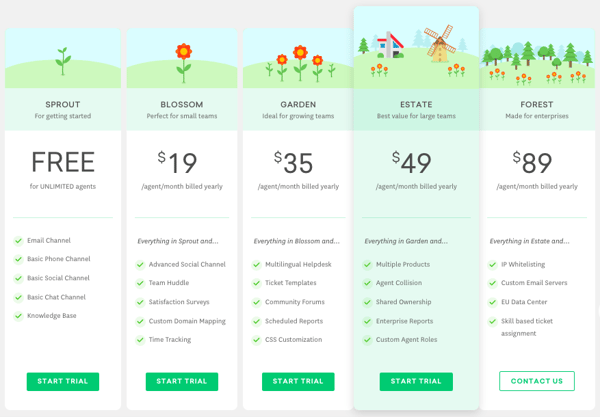Image resolution: width=600 pixels, height=417 pixels.
Task: Click the $89 Forest plan price
Action: point(532,162)
